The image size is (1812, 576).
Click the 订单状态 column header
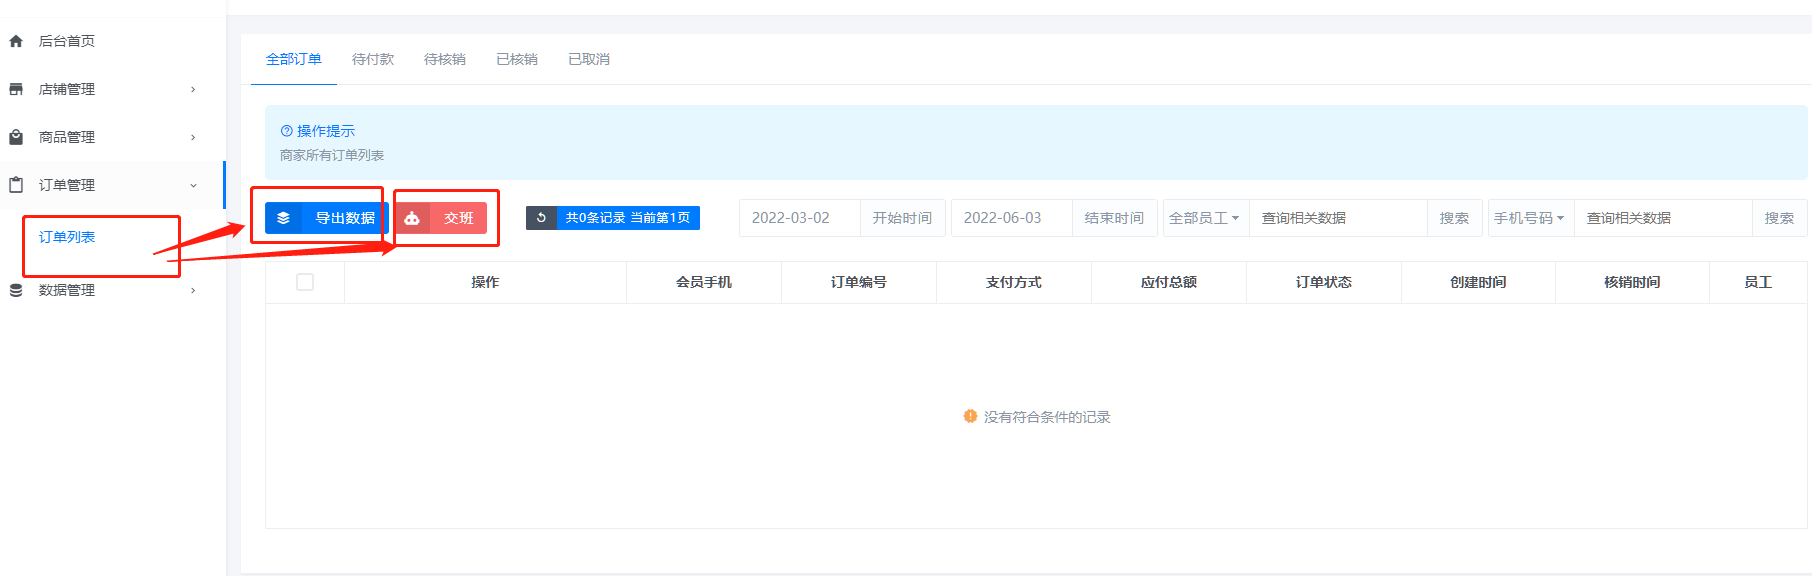(x=1324, y=282)
